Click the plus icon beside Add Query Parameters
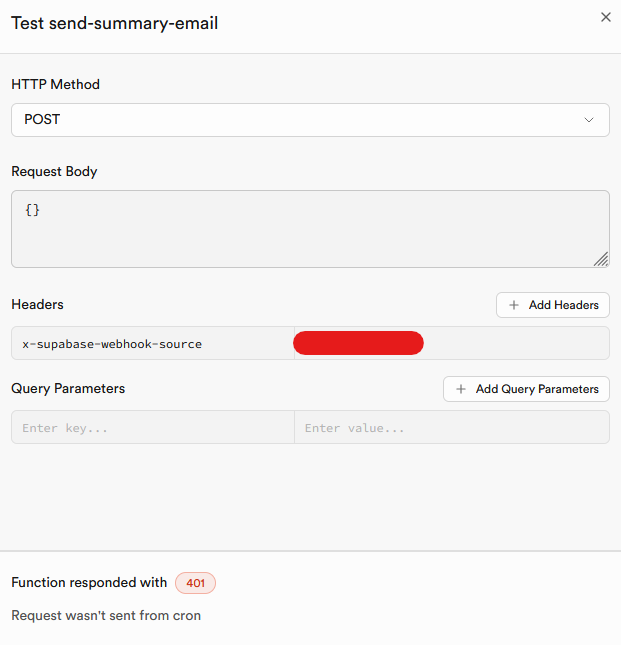The image size is (621, 645). pos(461,389)
